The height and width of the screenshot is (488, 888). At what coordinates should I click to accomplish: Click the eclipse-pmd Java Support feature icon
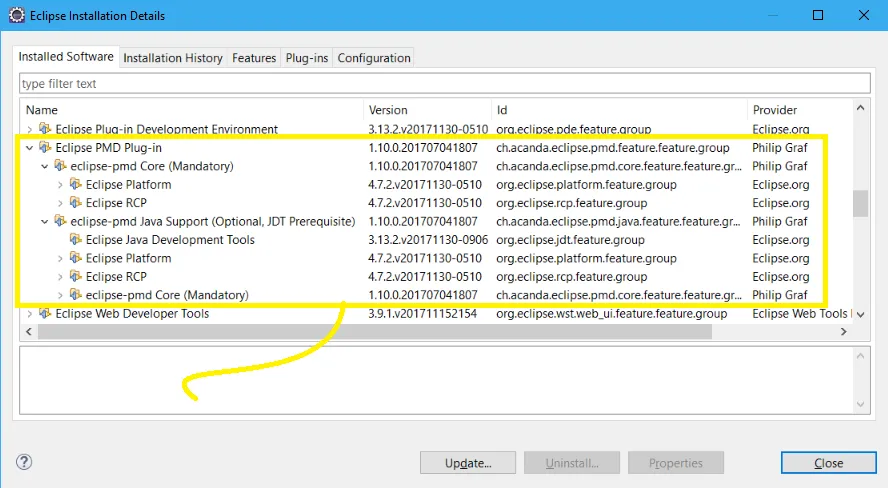pyautogui.click(x=60, y=221)
